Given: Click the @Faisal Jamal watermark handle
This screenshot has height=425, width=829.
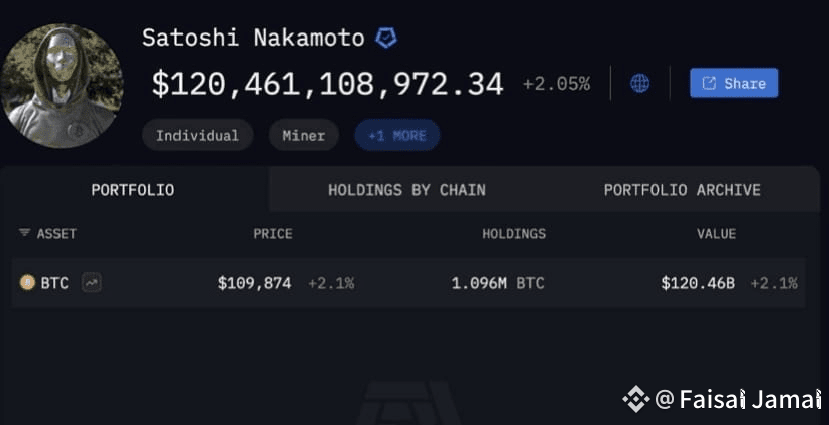Looking at the screenshot, I should 738,399.
